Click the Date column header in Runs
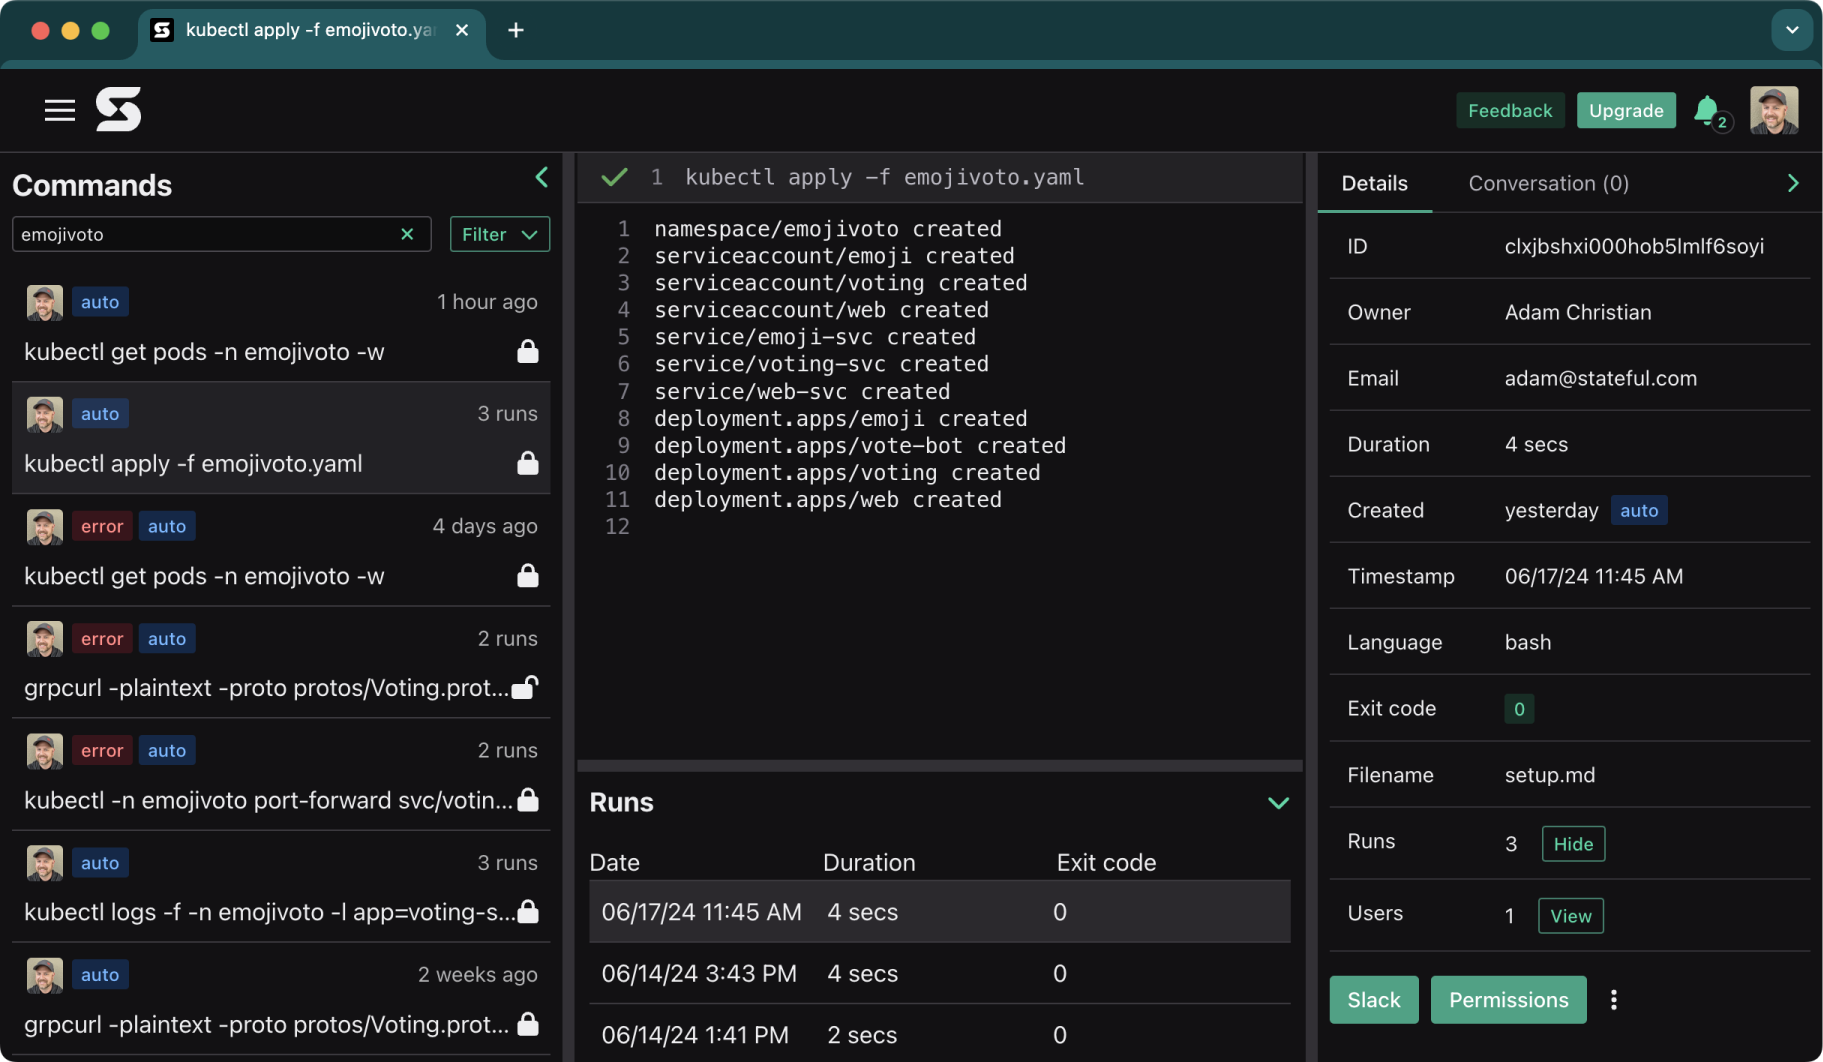Image resolution: width=1823 pixels, height=1062 pixels. [614, 862]
